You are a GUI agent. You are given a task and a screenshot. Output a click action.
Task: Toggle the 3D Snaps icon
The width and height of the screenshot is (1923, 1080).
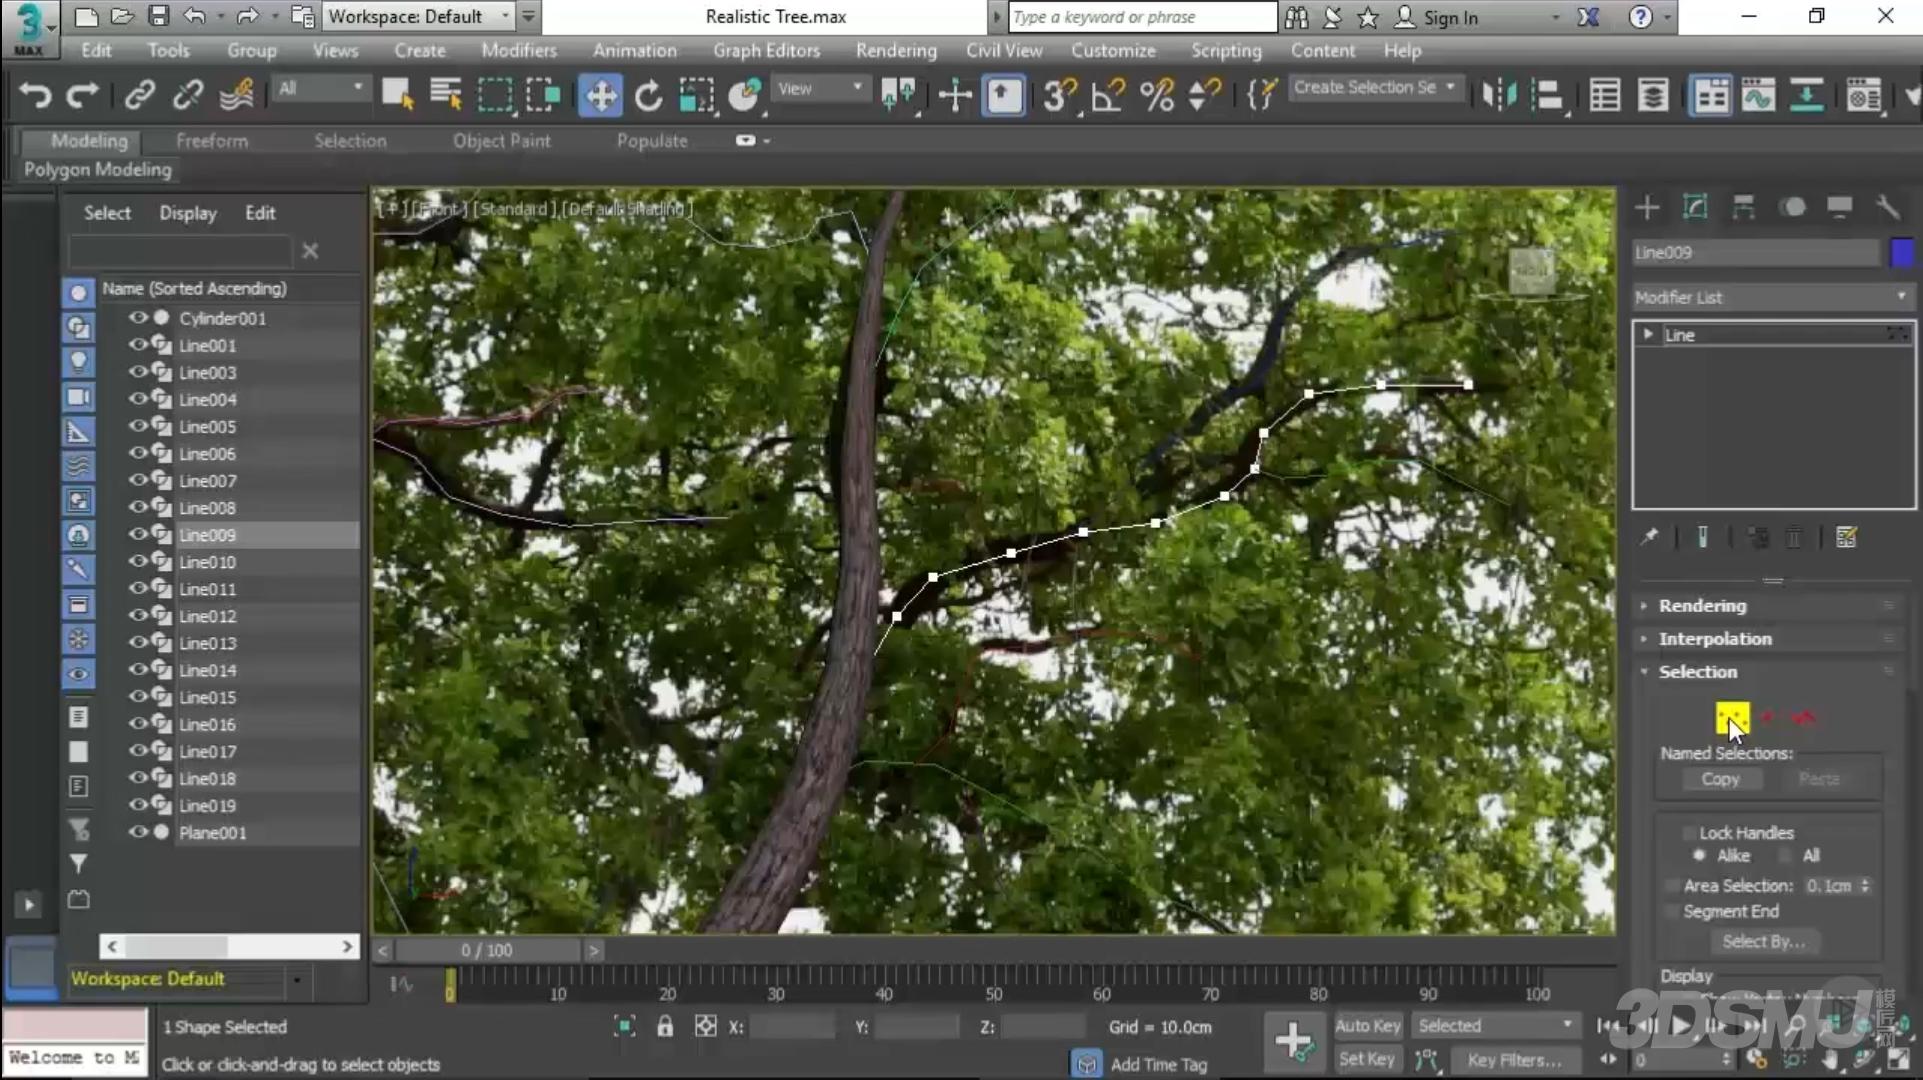click(x=1059, y=95)
